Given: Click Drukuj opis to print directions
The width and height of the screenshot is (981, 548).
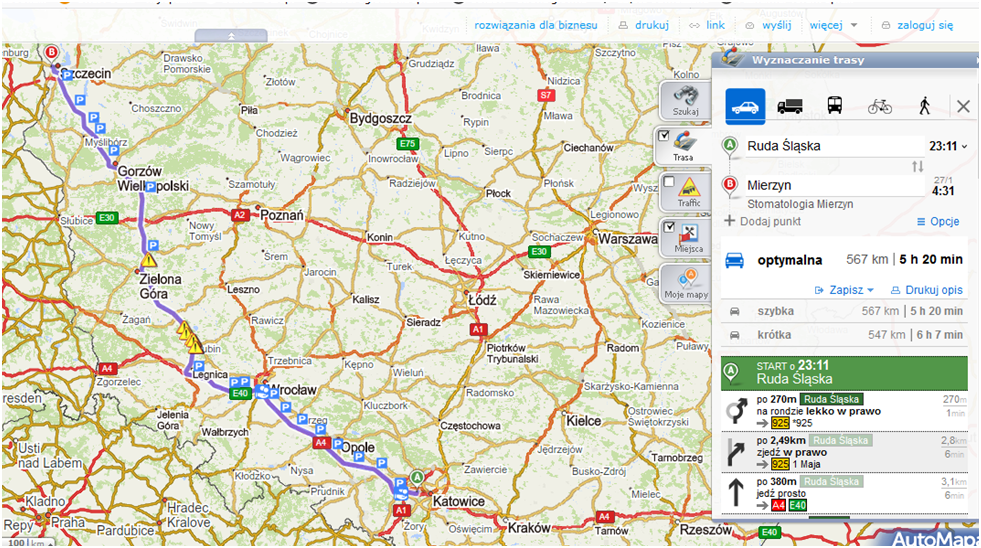Looking at the screenshot, I should tap(927, 290).
